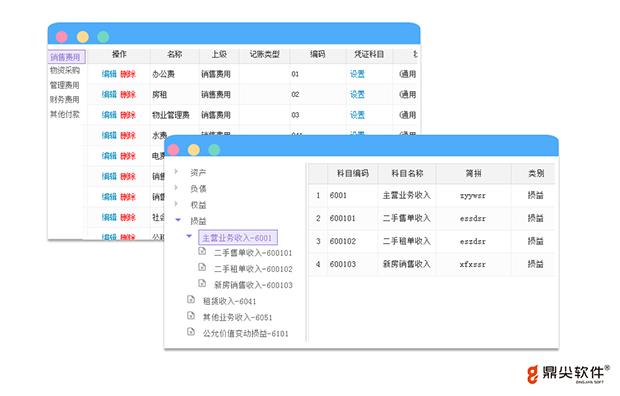This screenshot has width=620, height=396.
Task: Click 删除 in the 水费 row
Action: tap(128, 135)
